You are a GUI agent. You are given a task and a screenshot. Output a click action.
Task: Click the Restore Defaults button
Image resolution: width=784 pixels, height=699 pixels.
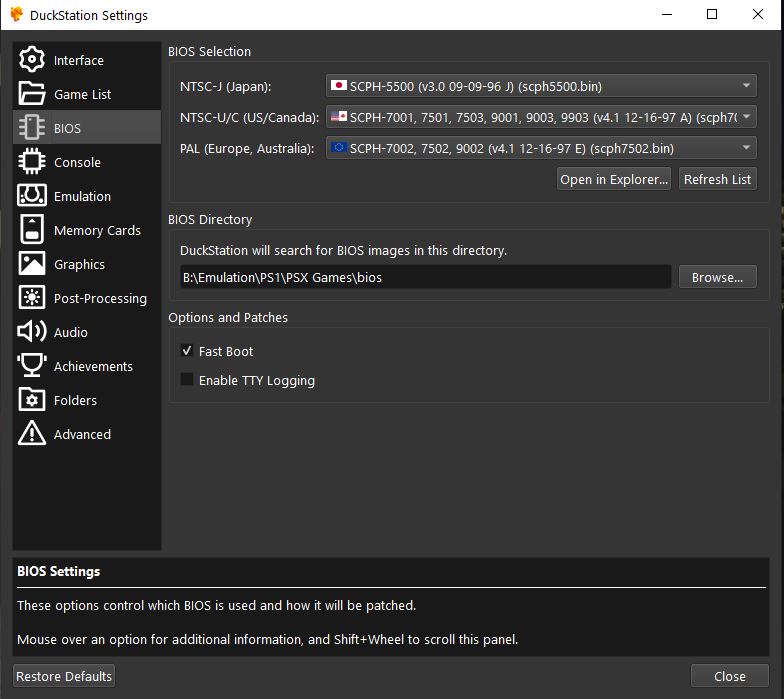pyautogui.click(x=64, y=676)
